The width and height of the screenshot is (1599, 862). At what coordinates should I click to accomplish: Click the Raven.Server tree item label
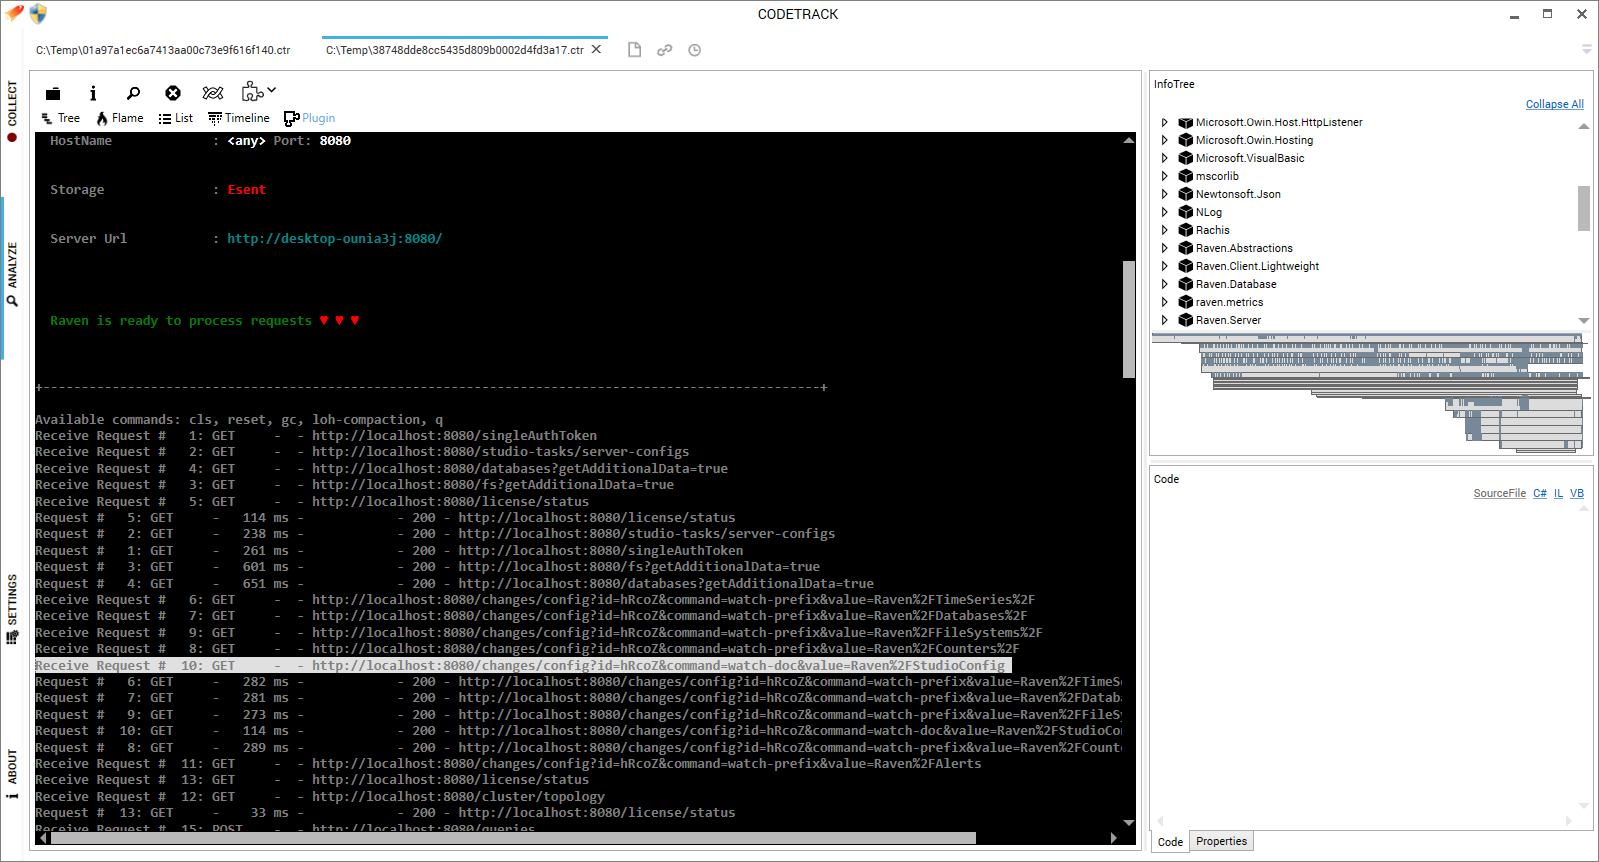tap(1228, 320)
